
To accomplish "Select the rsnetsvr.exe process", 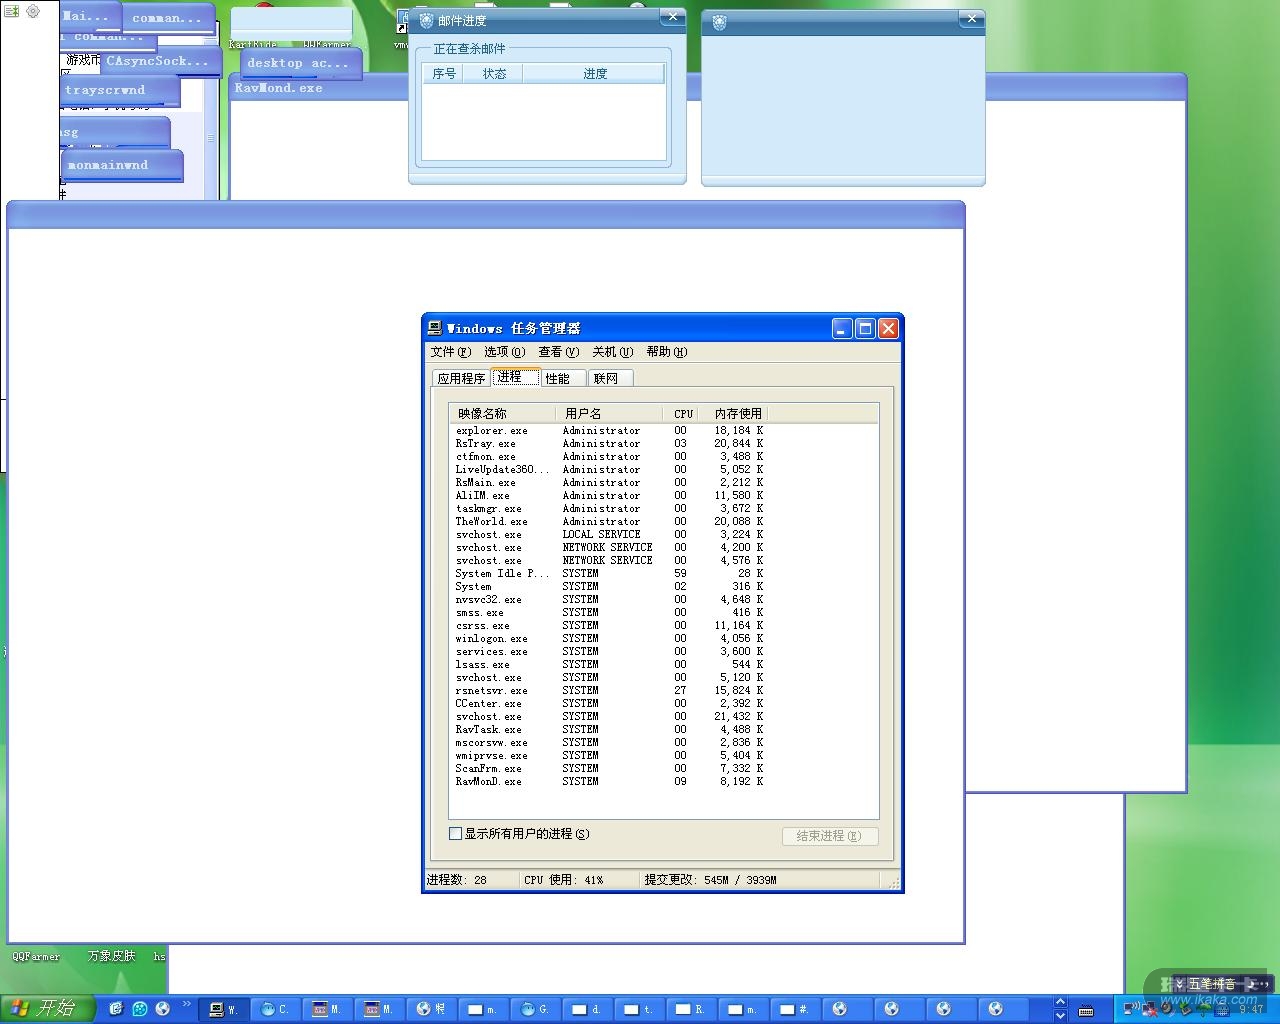I will [x=610, y=691].
